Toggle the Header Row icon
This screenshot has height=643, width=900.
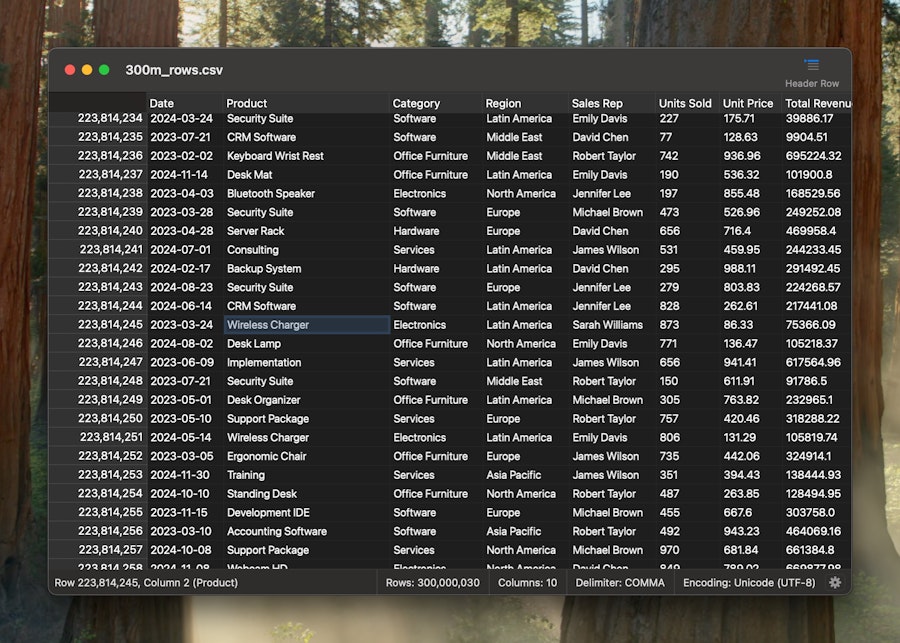click(x=811, y=67)
